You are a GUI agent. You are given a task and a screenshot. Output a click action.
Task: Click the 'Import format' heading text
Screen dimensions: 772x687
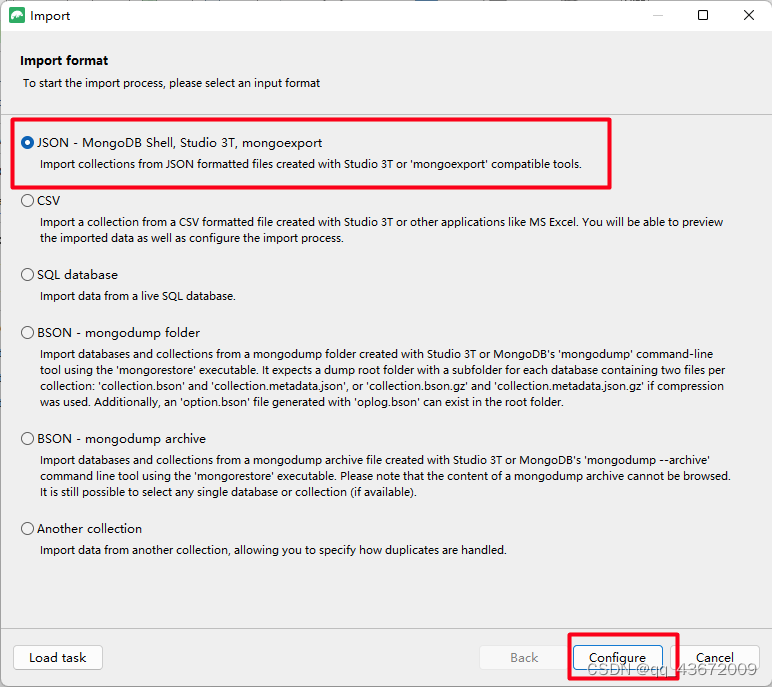tap(64, 61)
